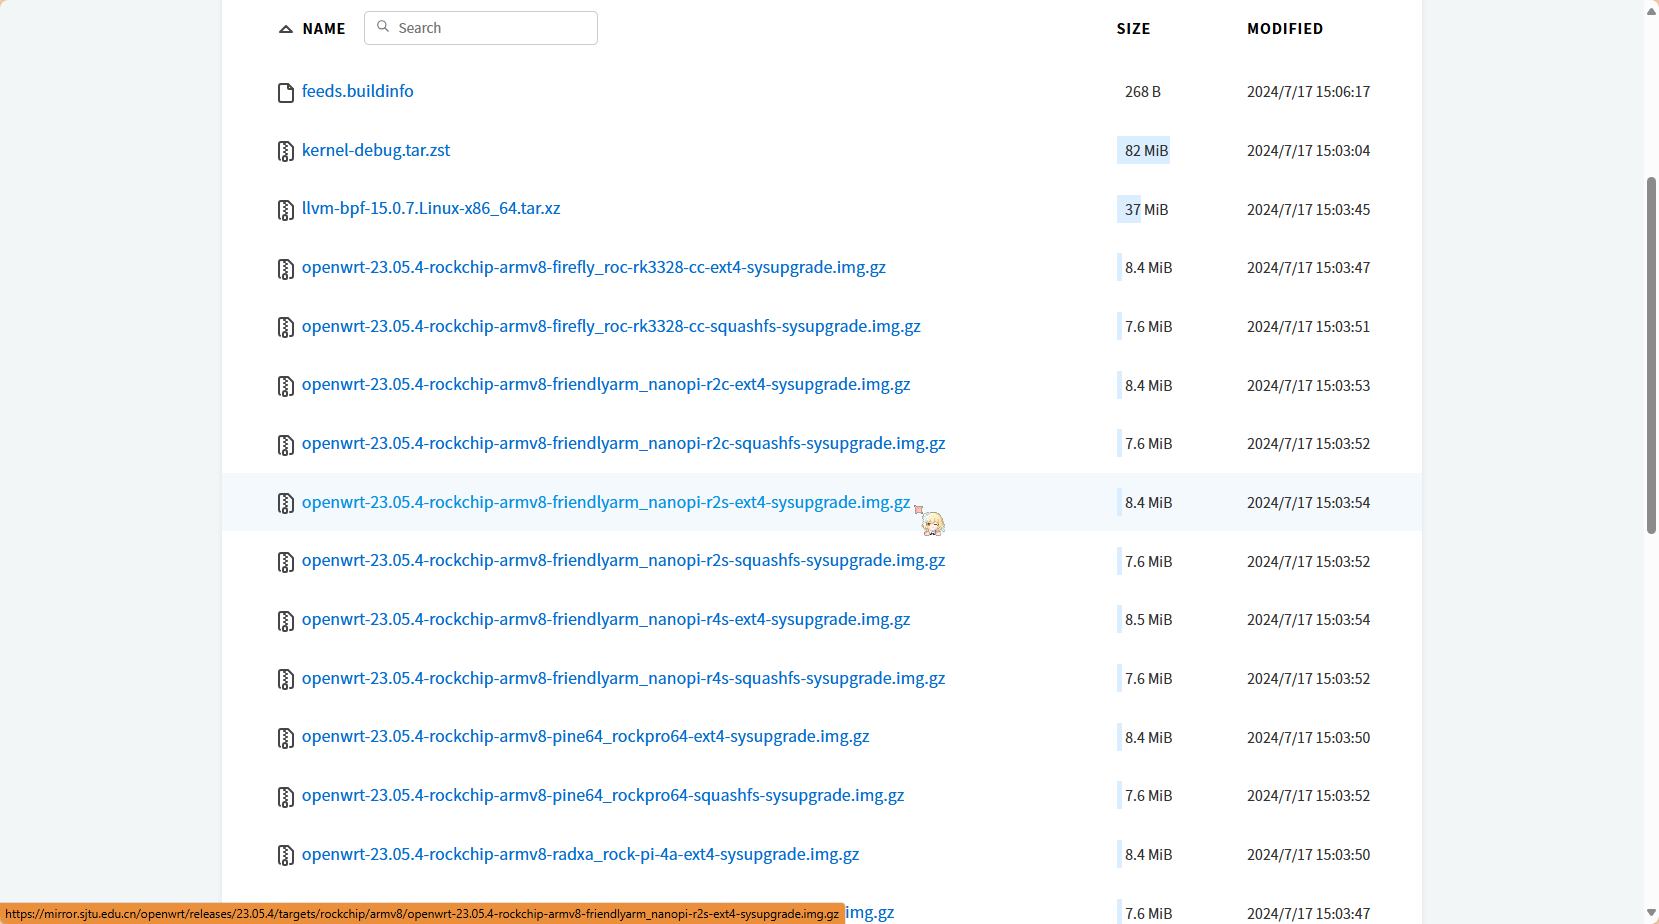Download kernel-debug.tar.zst
The width and height of the screenshot is (1659, 924).
point(376,150)
